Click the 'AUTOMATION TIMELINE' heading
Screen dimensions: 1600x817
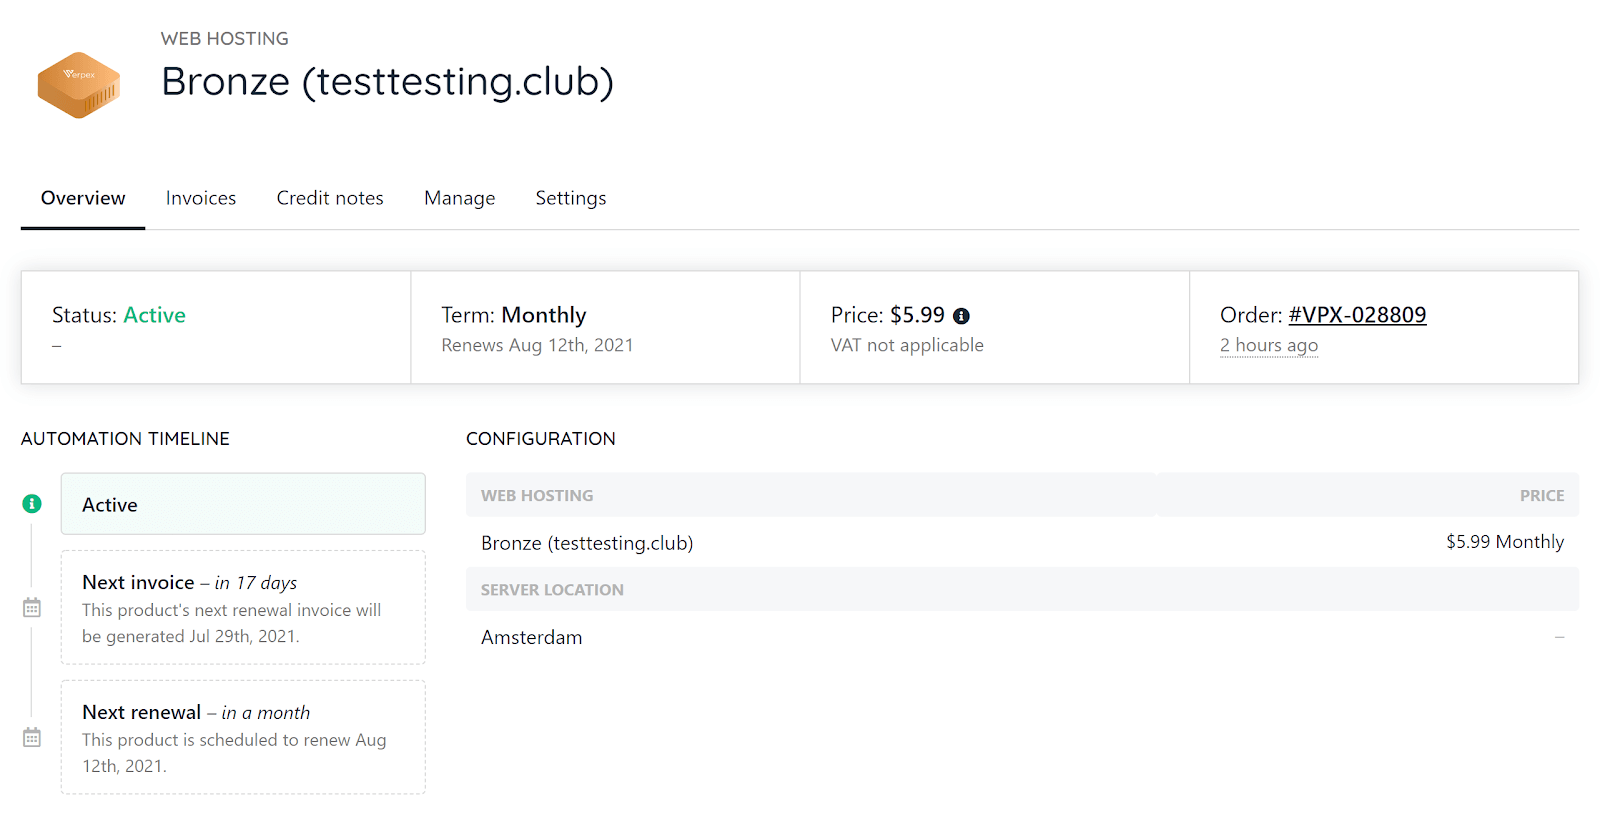[x=125, y=439]
